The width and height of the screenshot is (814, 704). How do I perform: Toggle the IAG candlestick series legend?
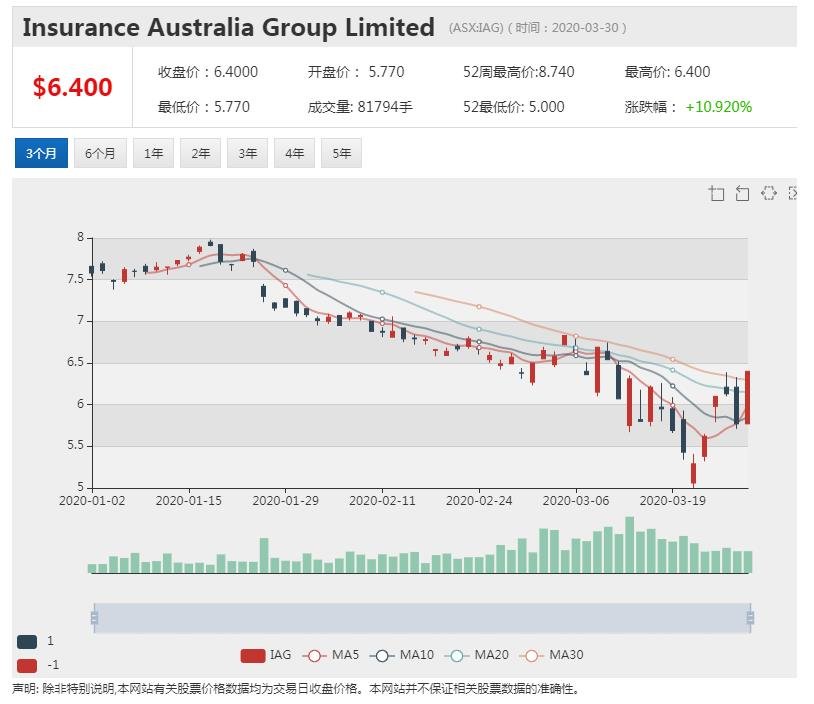coord(266,655)
